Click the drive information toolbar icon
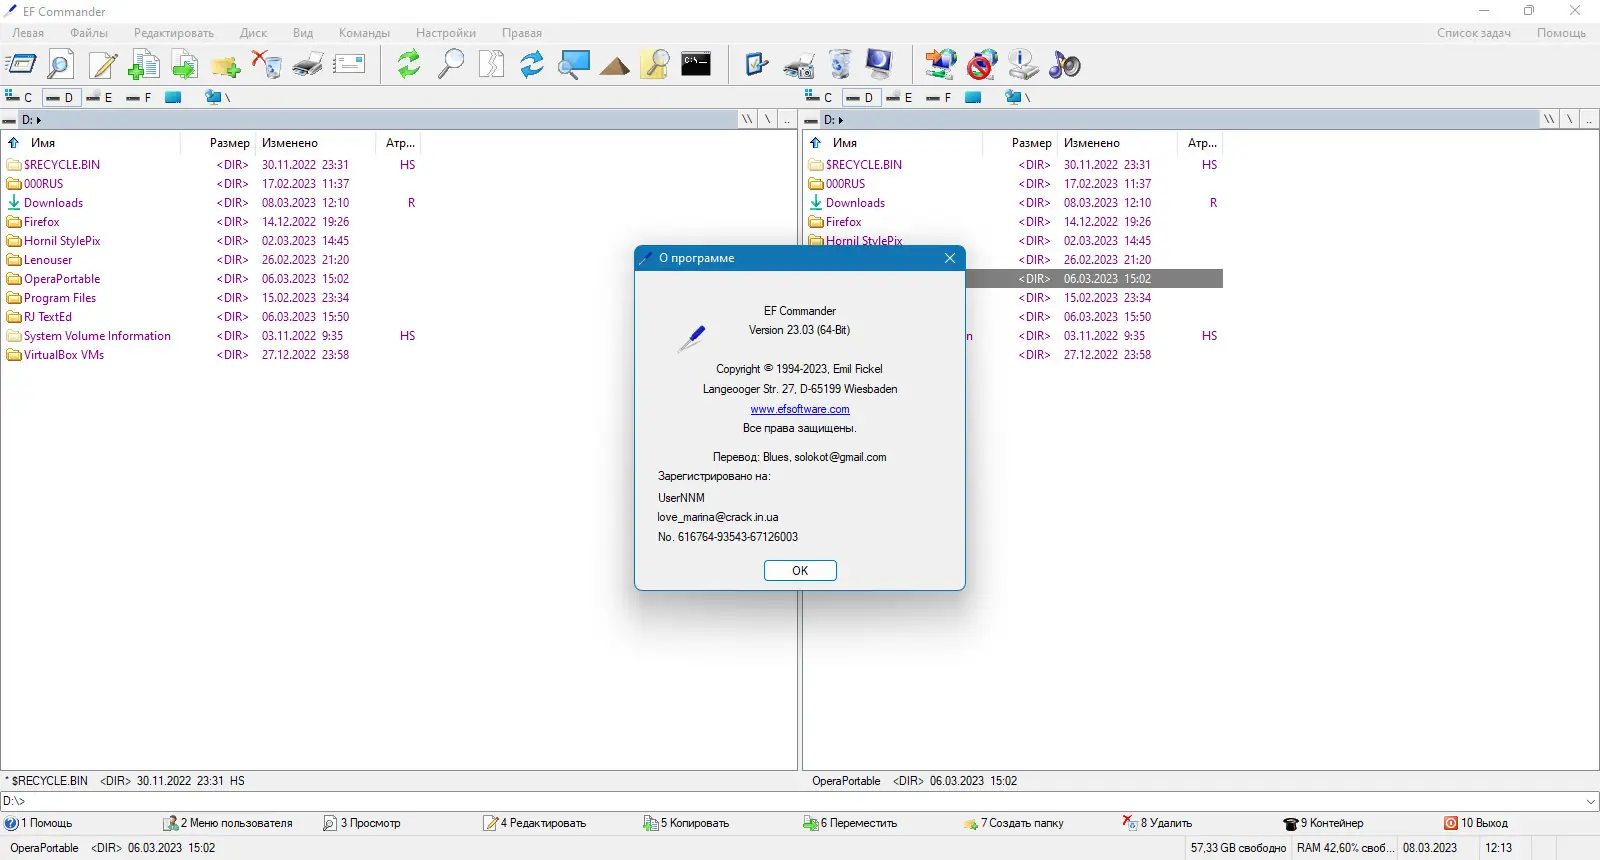This screenshot has width=1600, height=860. (1023, 65)
